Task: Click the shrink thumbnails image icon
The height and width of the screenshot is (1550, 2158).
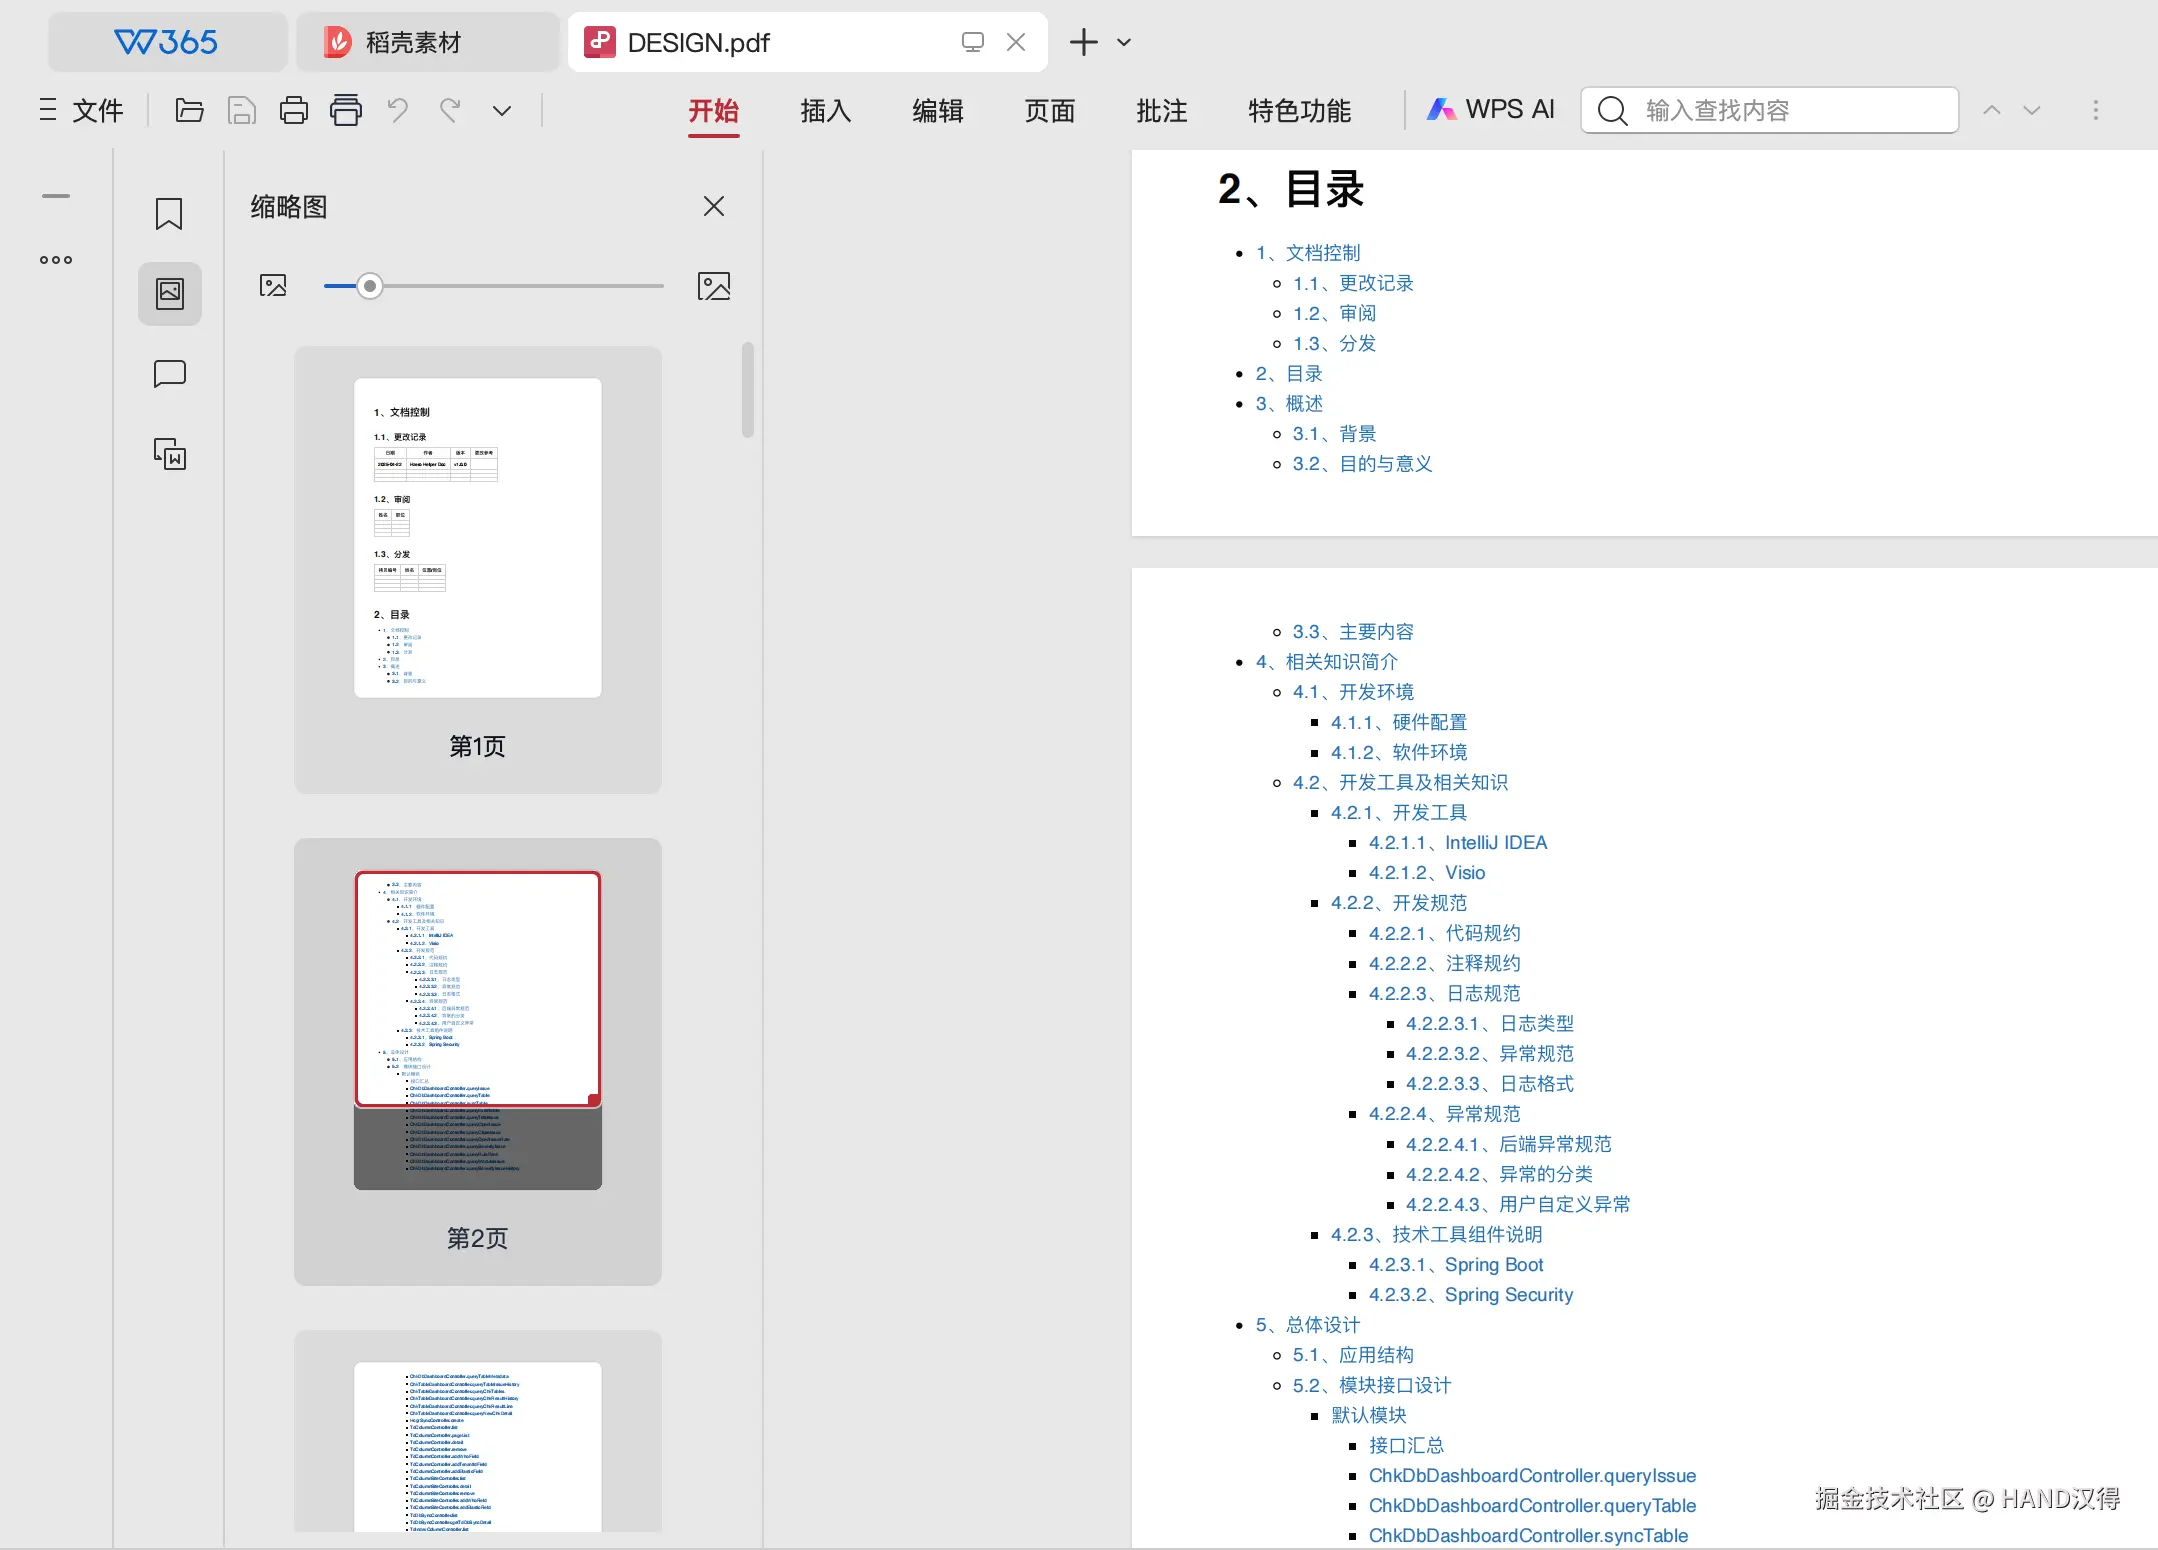Action: click(x=273, y=286)
